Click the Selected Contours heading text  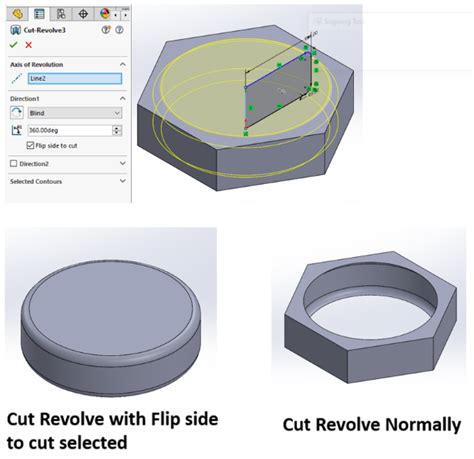pyautogui.click(x=36, y=181)
